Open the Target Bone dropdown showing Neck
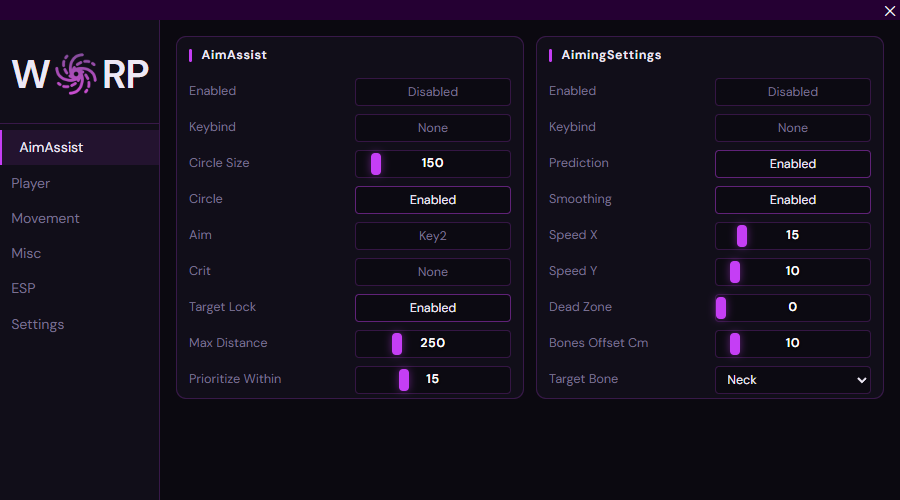This screenshot has width=900, height=500. pos(792,380)
